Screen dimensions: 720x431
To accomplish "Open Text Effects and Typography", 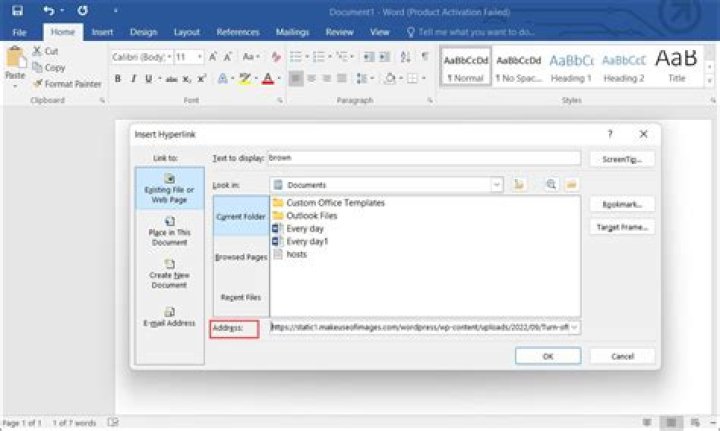I will [x=223, y=79].
